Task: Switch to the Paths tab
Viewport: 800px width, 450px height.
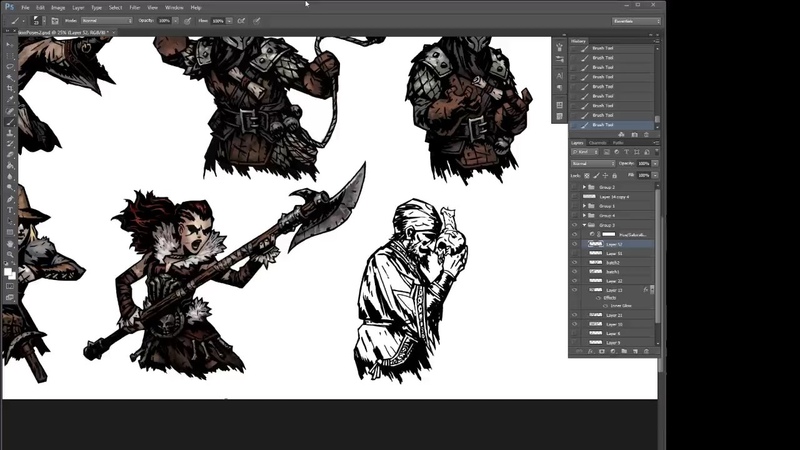Action: pyautogui.click(x=618, y=142)
